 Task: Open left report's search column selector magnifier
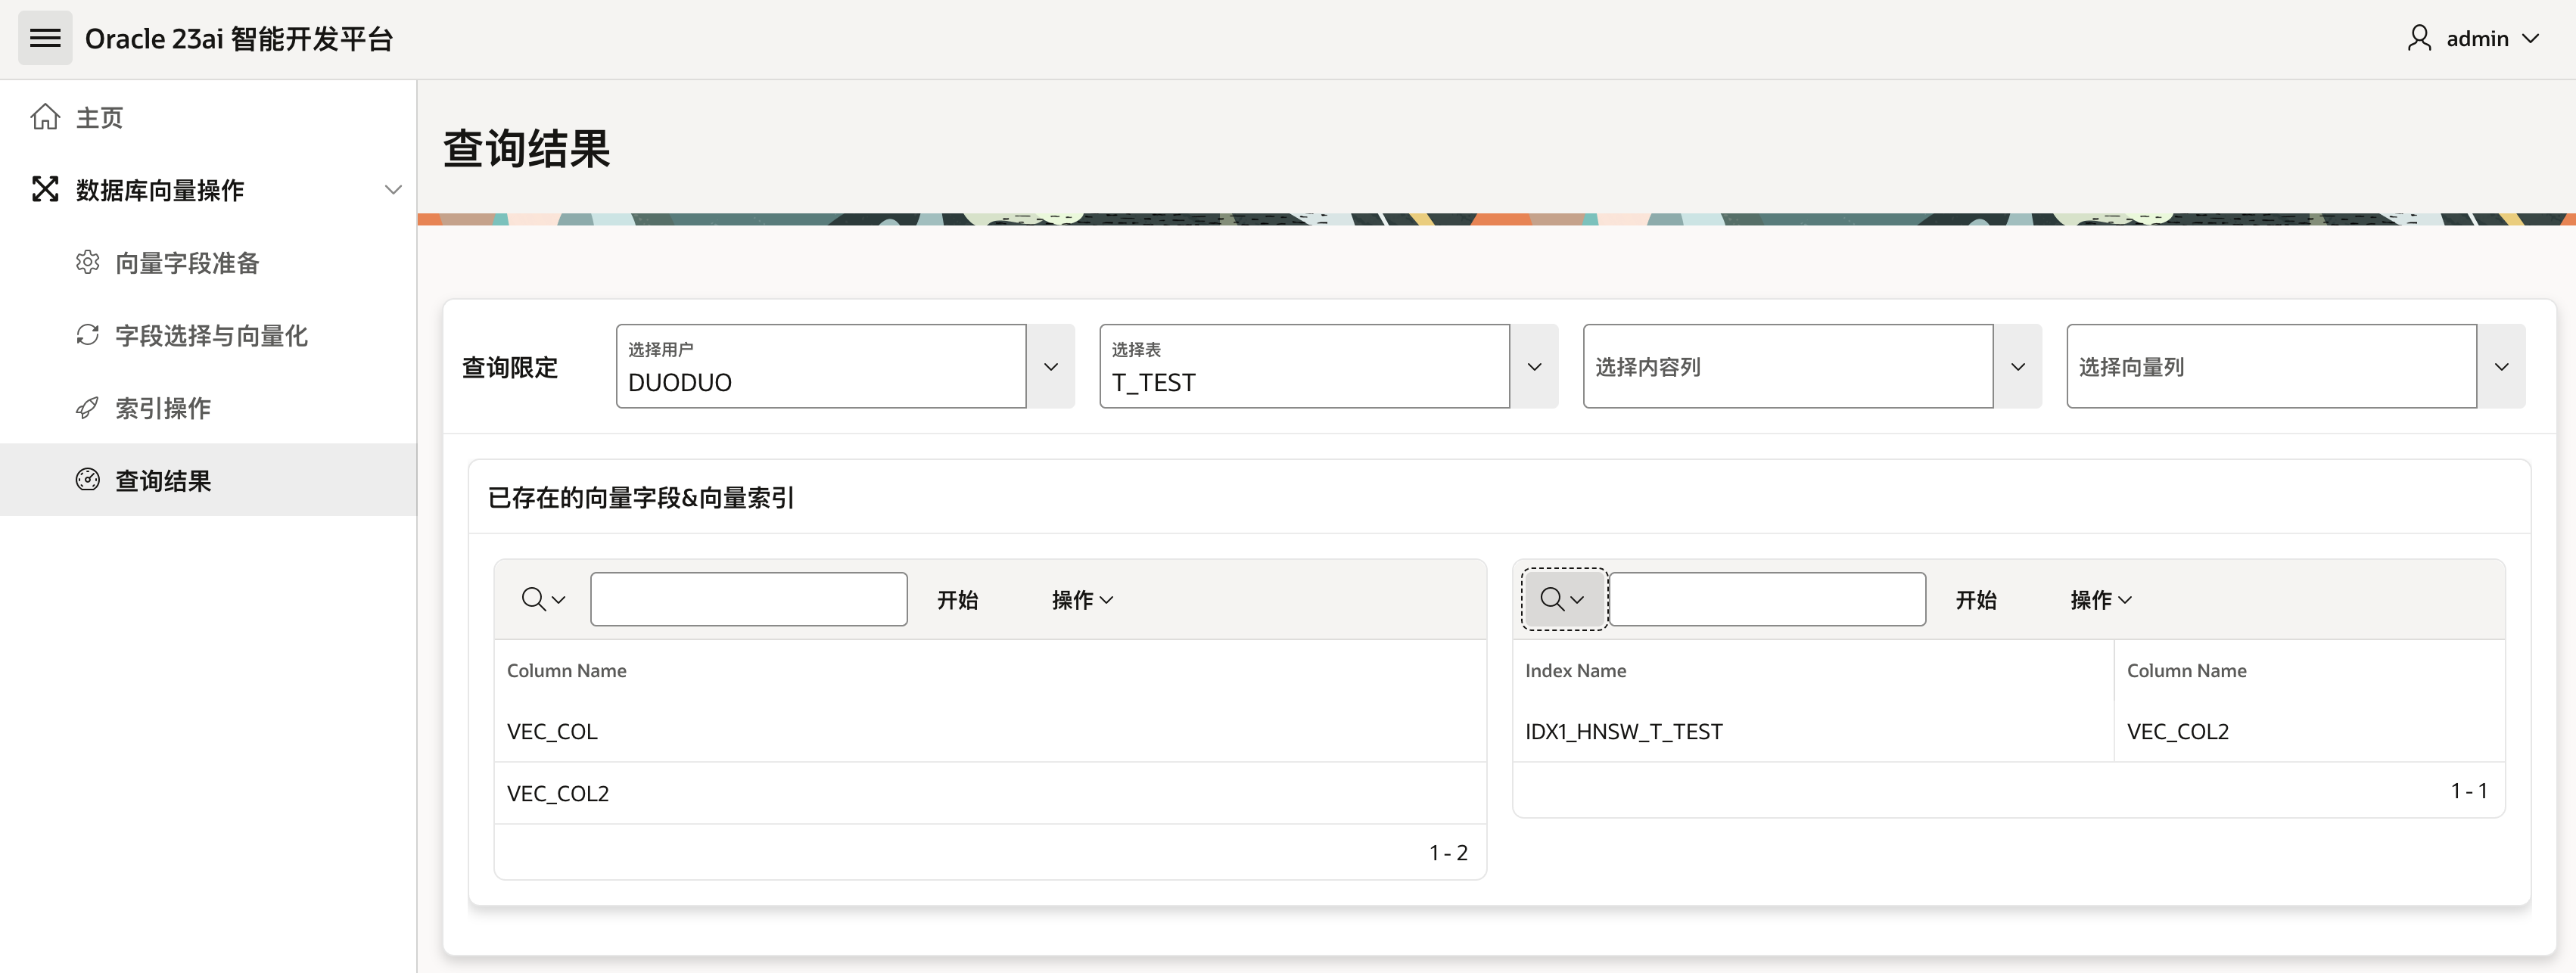(x=543, y=599)
